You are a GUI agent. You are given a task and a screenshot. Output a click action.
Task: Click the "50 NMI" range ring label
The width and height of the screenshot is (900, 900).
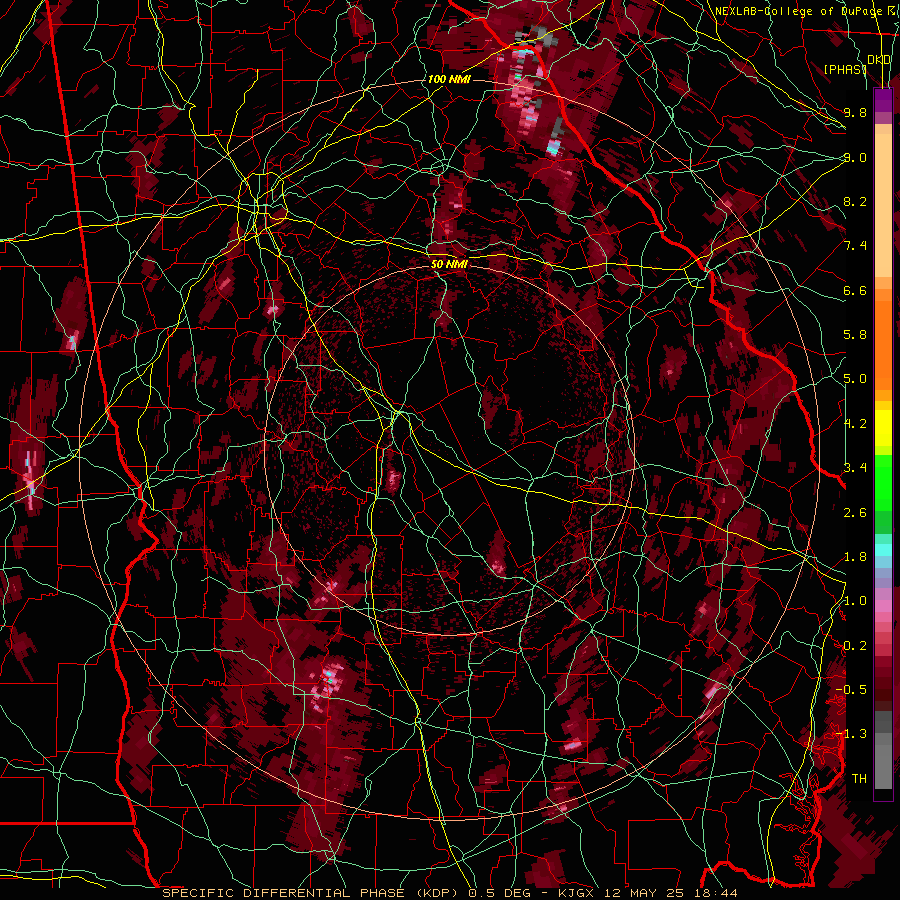tap(449, 264)
